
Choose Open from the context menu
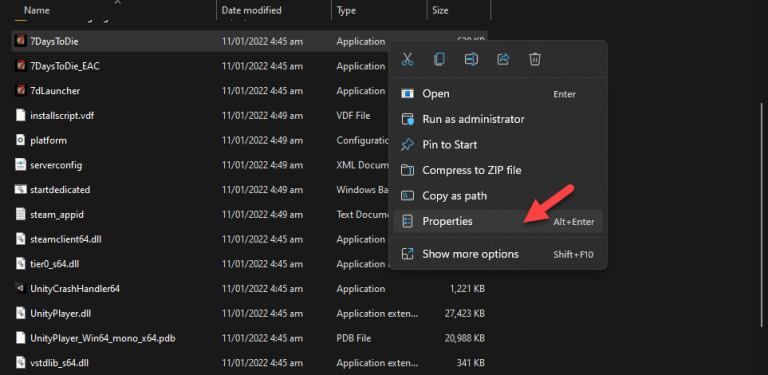[x=498, y=94]
